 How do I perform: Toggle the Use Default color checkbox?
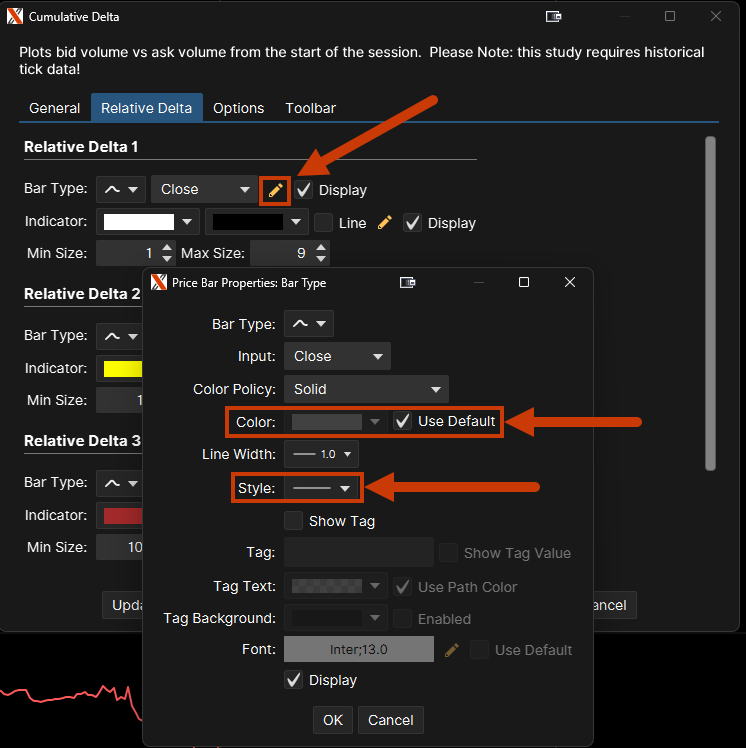403,422
